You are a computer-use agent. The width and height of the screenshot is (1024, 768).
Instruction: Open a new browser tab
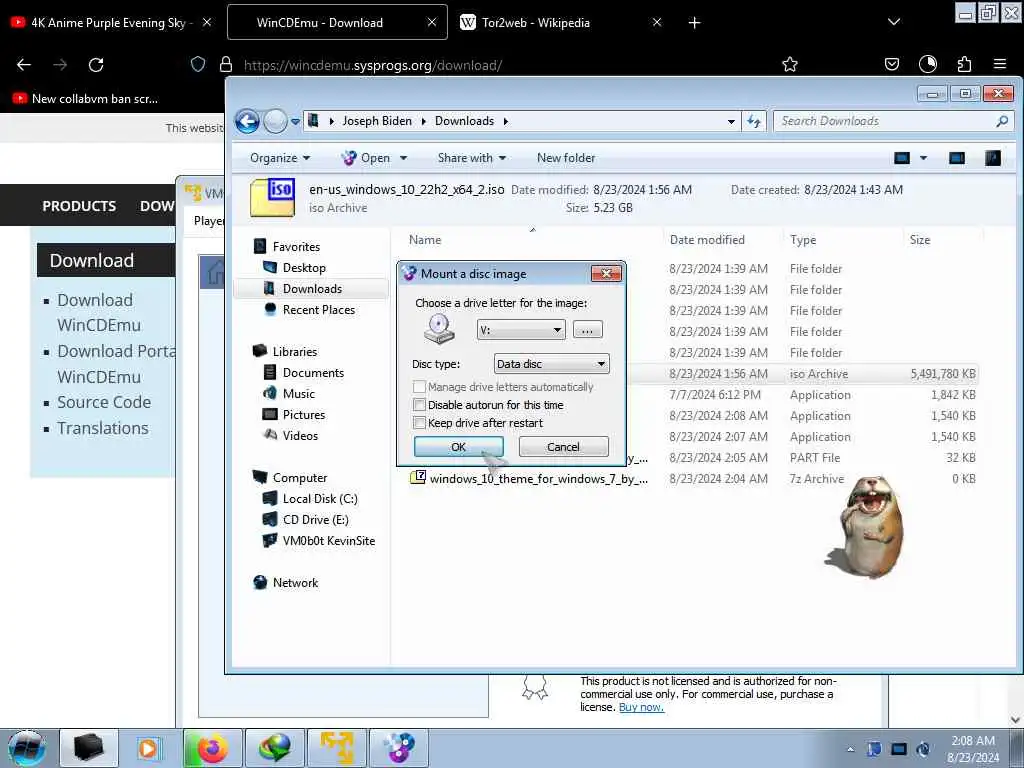694,23
